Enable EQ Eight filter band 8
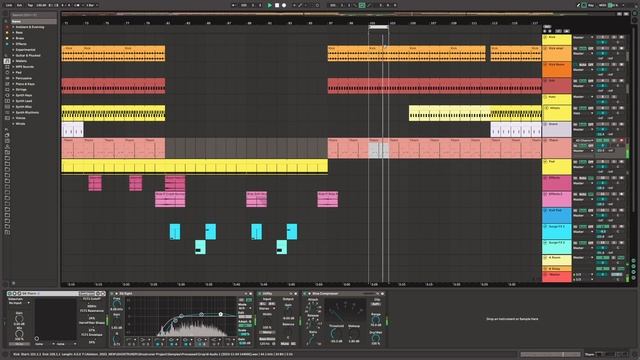This screenshot has height=360, width=640. coord(229,344)
